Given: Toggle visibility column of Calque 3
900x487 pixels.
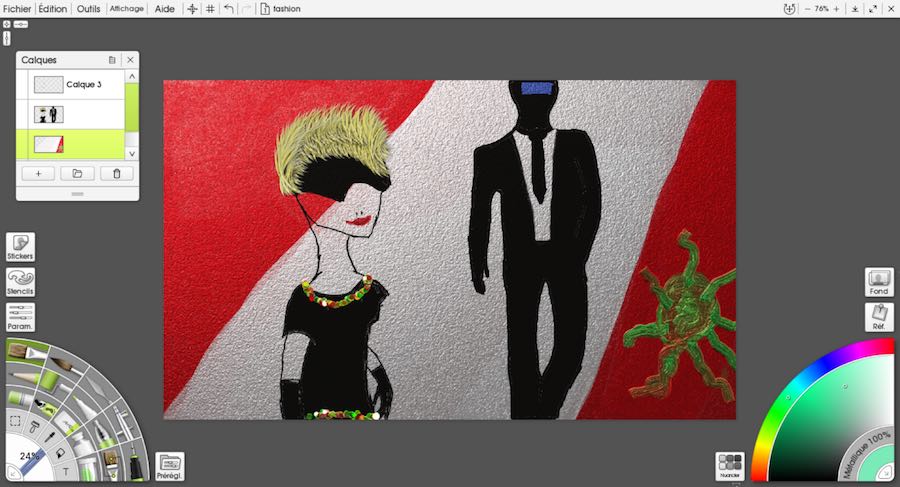Looking at the screenshot, I should click(x=22, y=84).
